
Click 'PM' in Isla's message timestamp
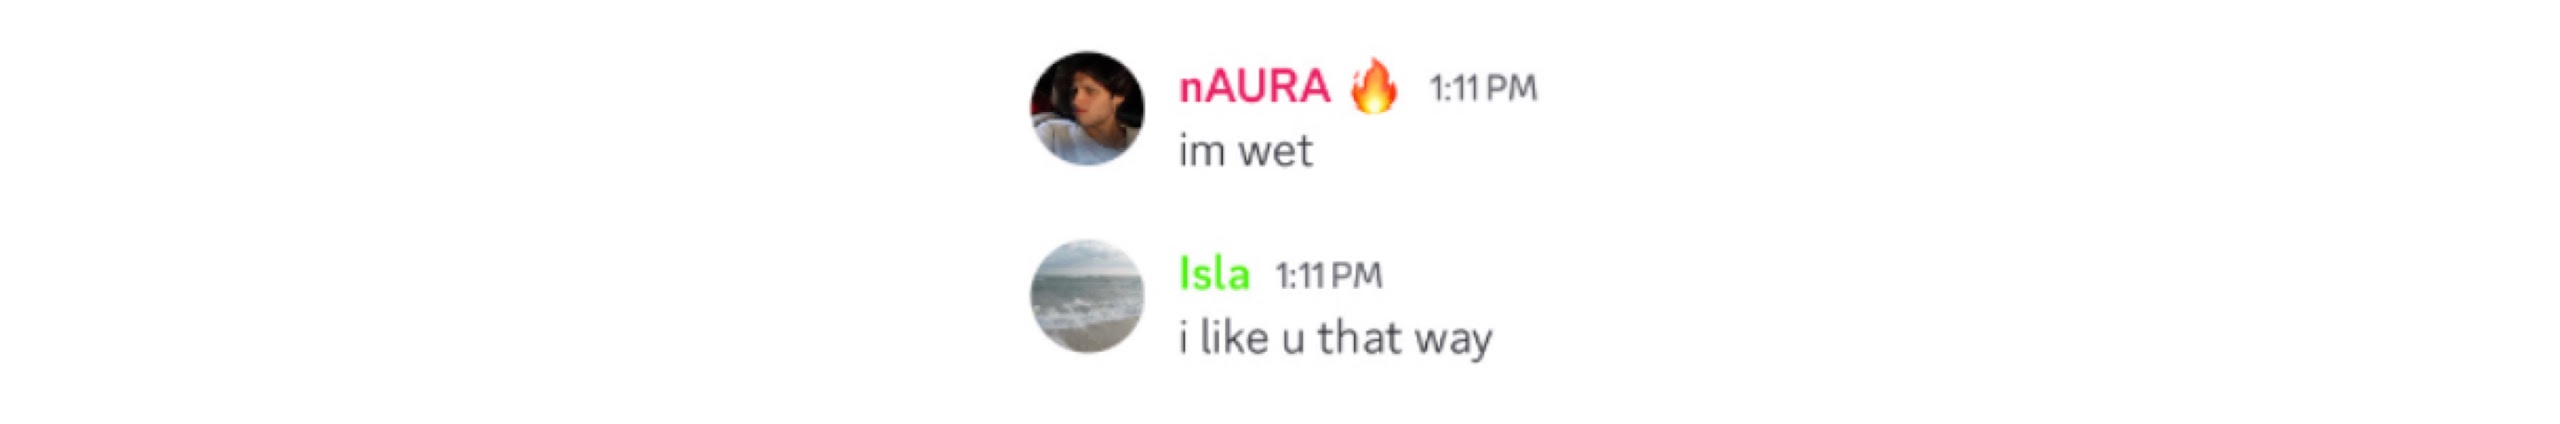(x=1356, y=276)
